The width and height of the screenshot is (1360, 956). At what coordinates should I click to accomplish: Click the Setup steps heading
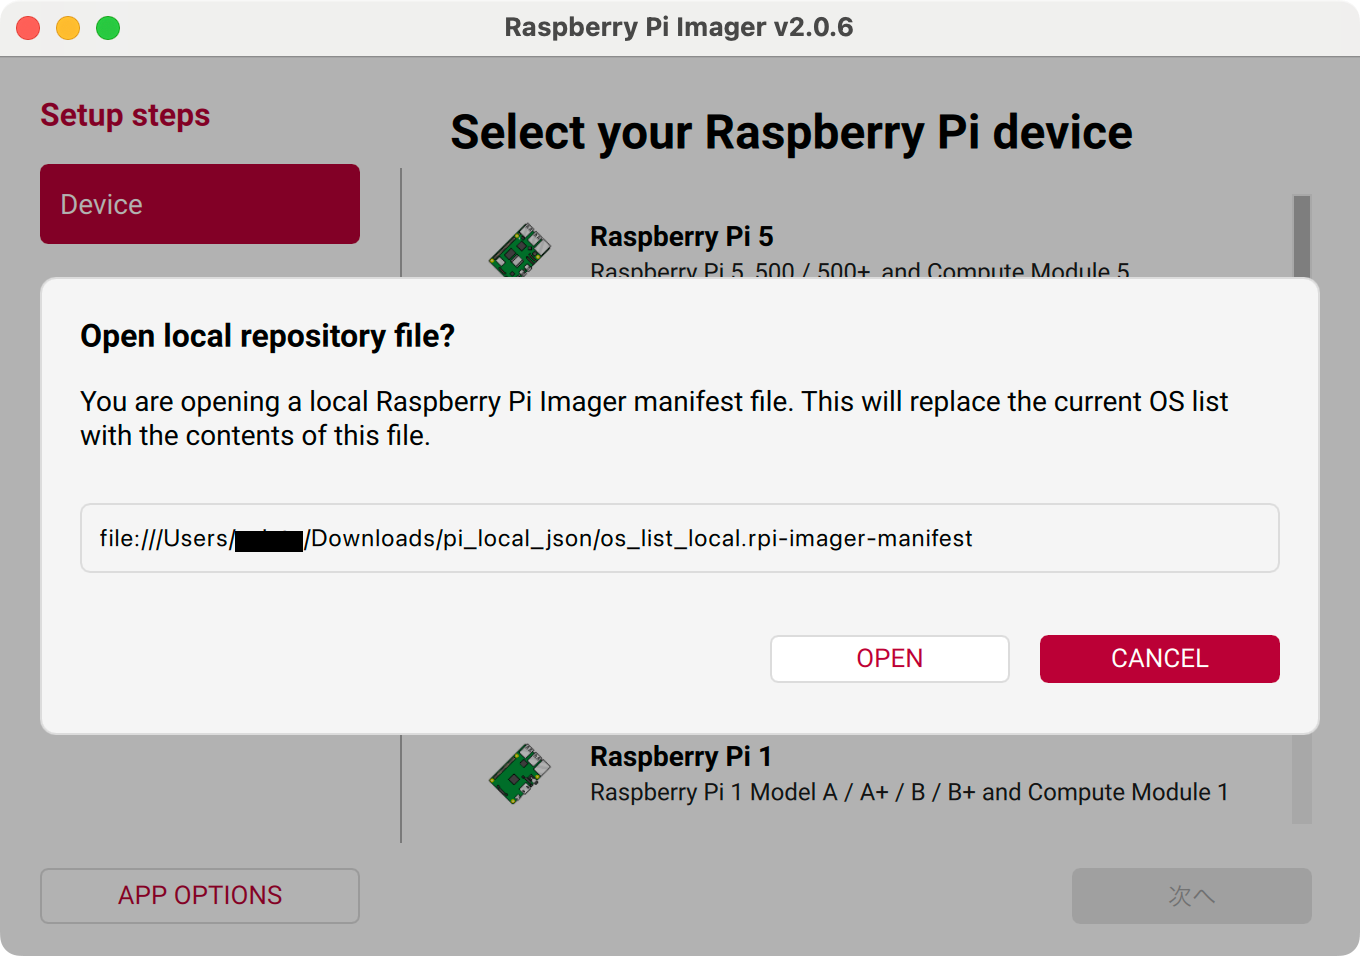click(x=125, y=116)
